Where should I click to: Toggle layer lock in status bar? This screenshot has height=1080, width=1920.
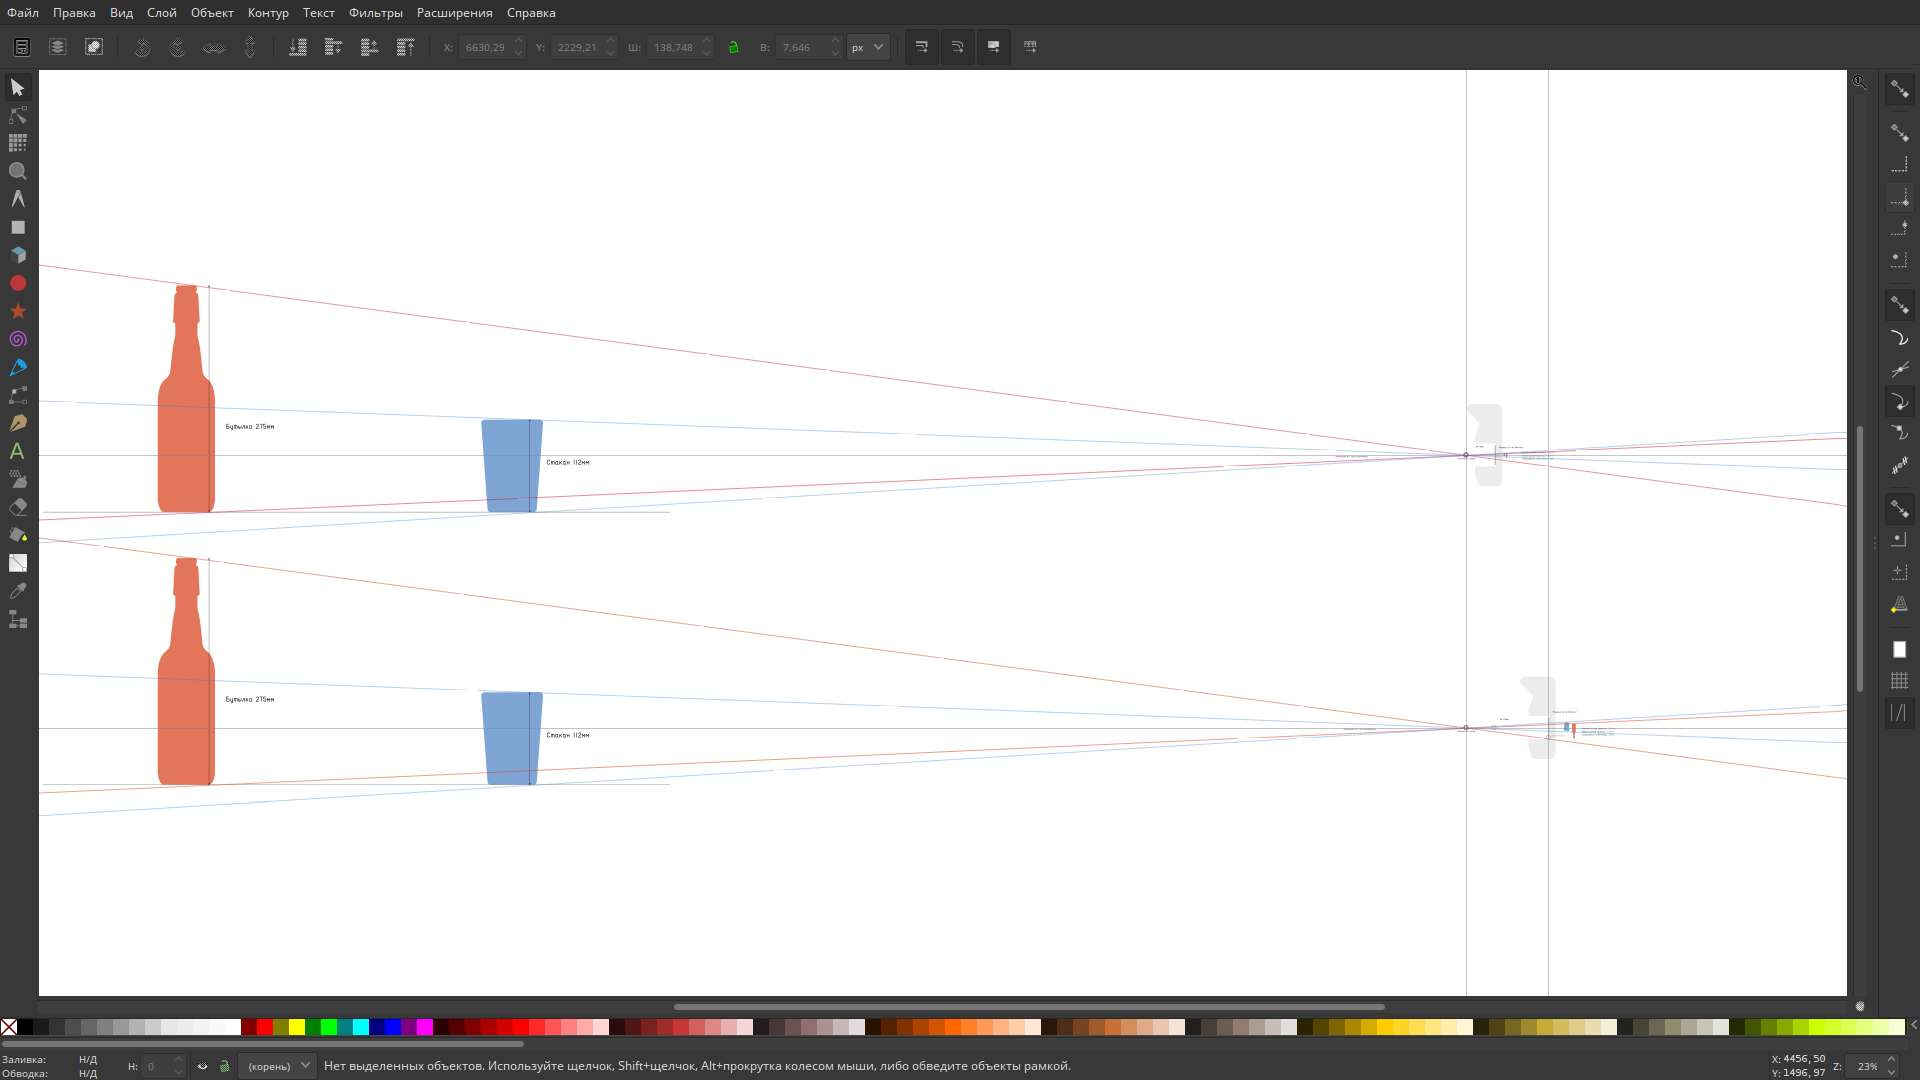(224, 1066)
